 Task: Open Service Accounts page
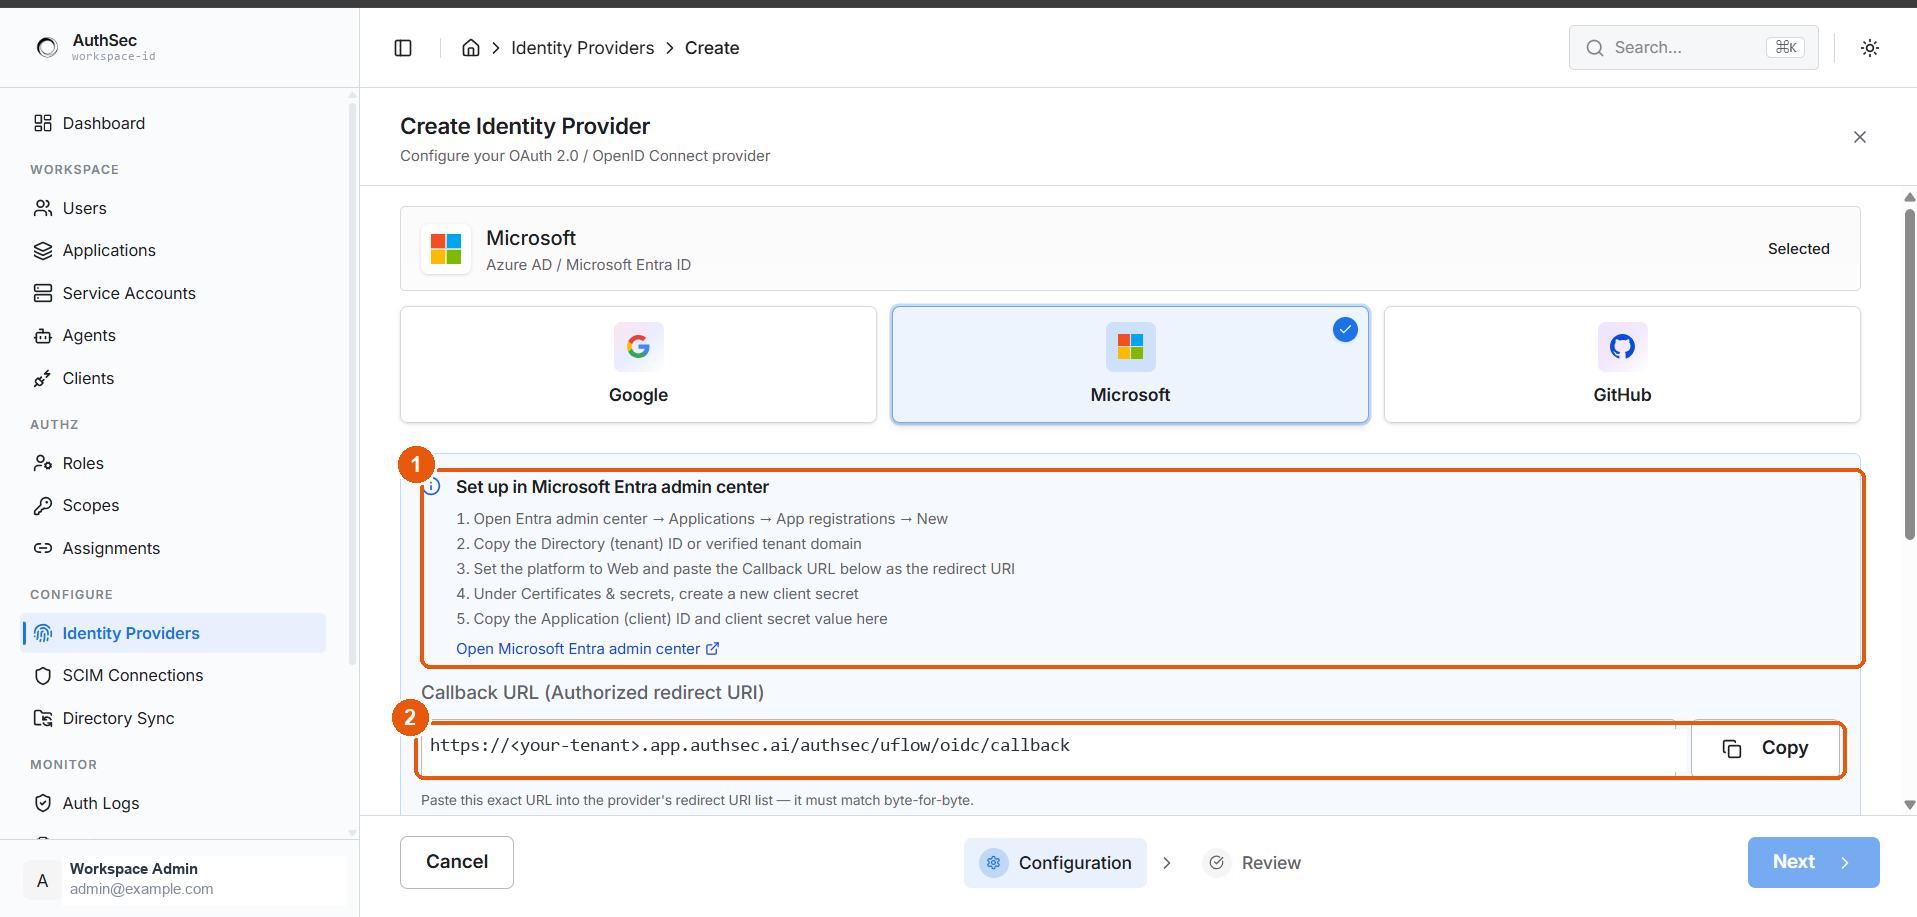pyautogui.click(x=174, y=293)
